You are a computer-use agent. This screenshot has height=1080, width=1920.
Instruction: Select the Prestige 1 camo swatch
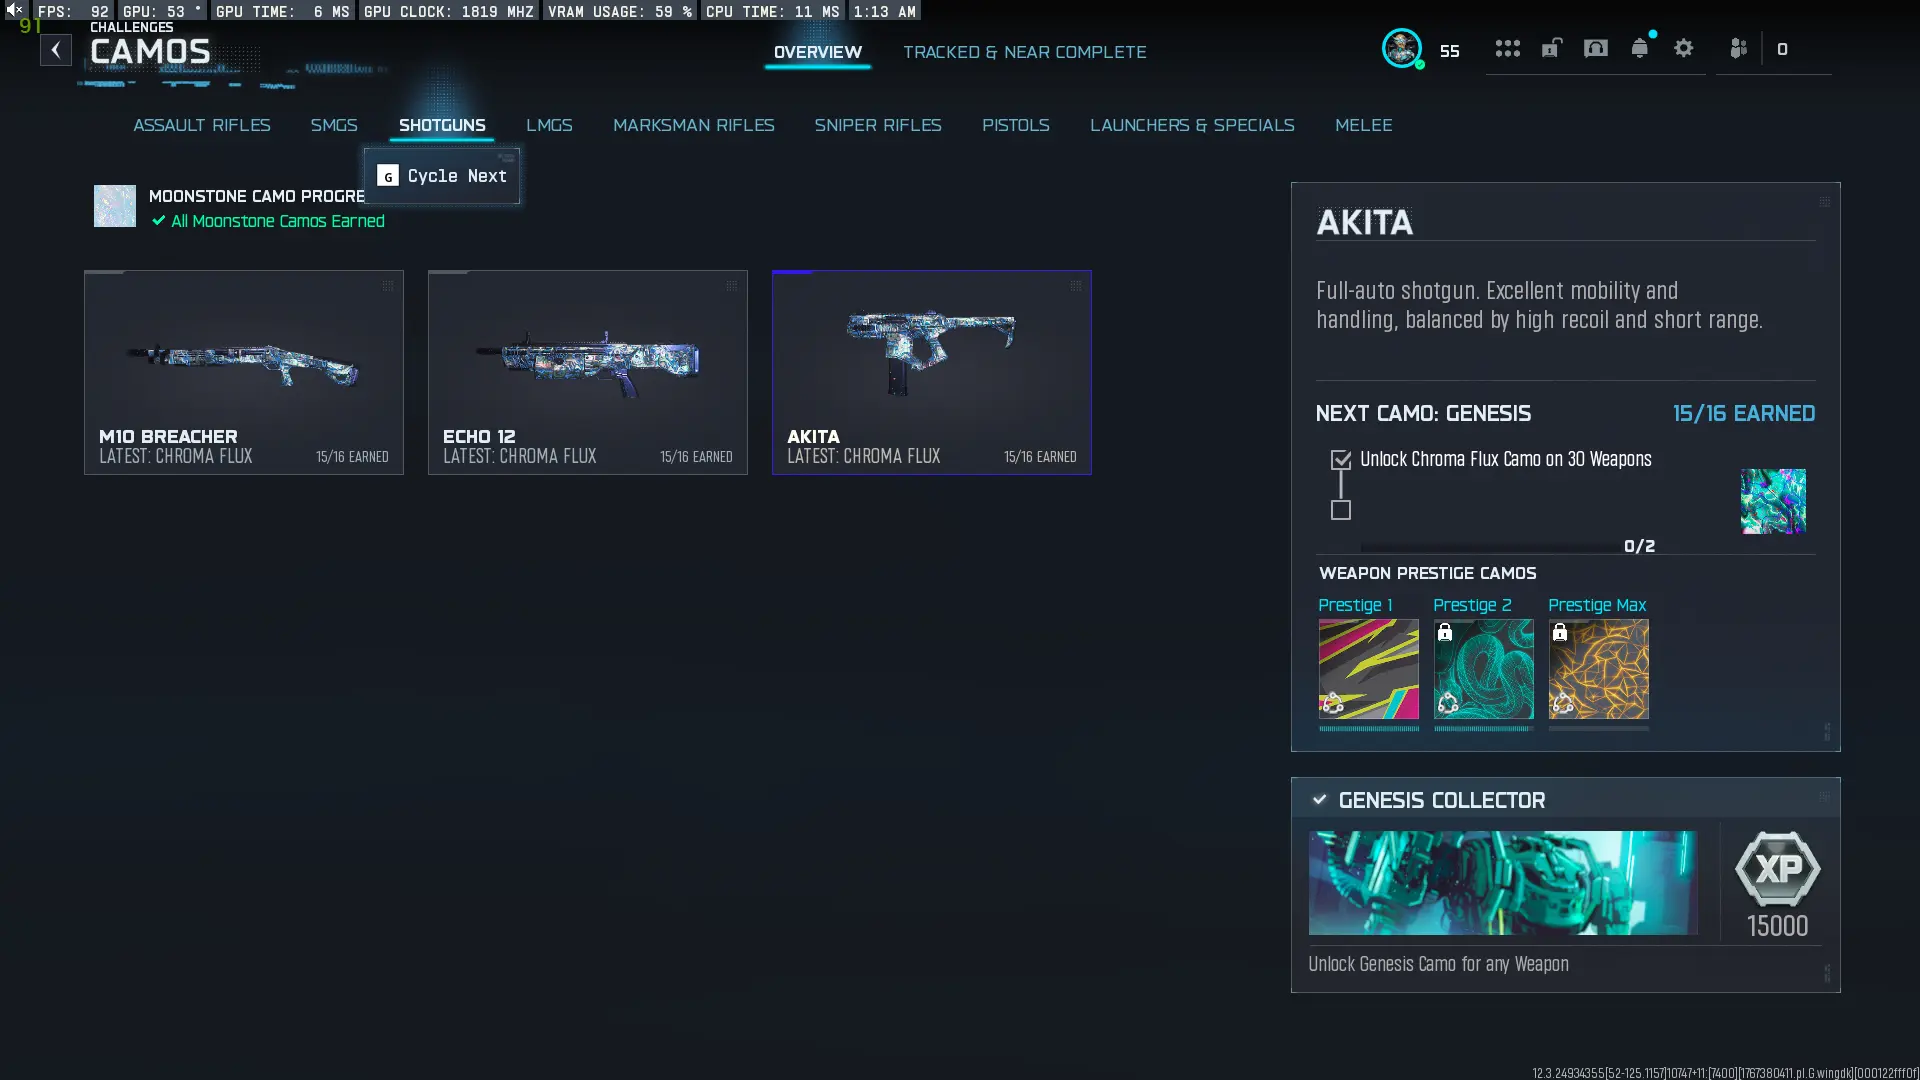tap(1368, 669)
